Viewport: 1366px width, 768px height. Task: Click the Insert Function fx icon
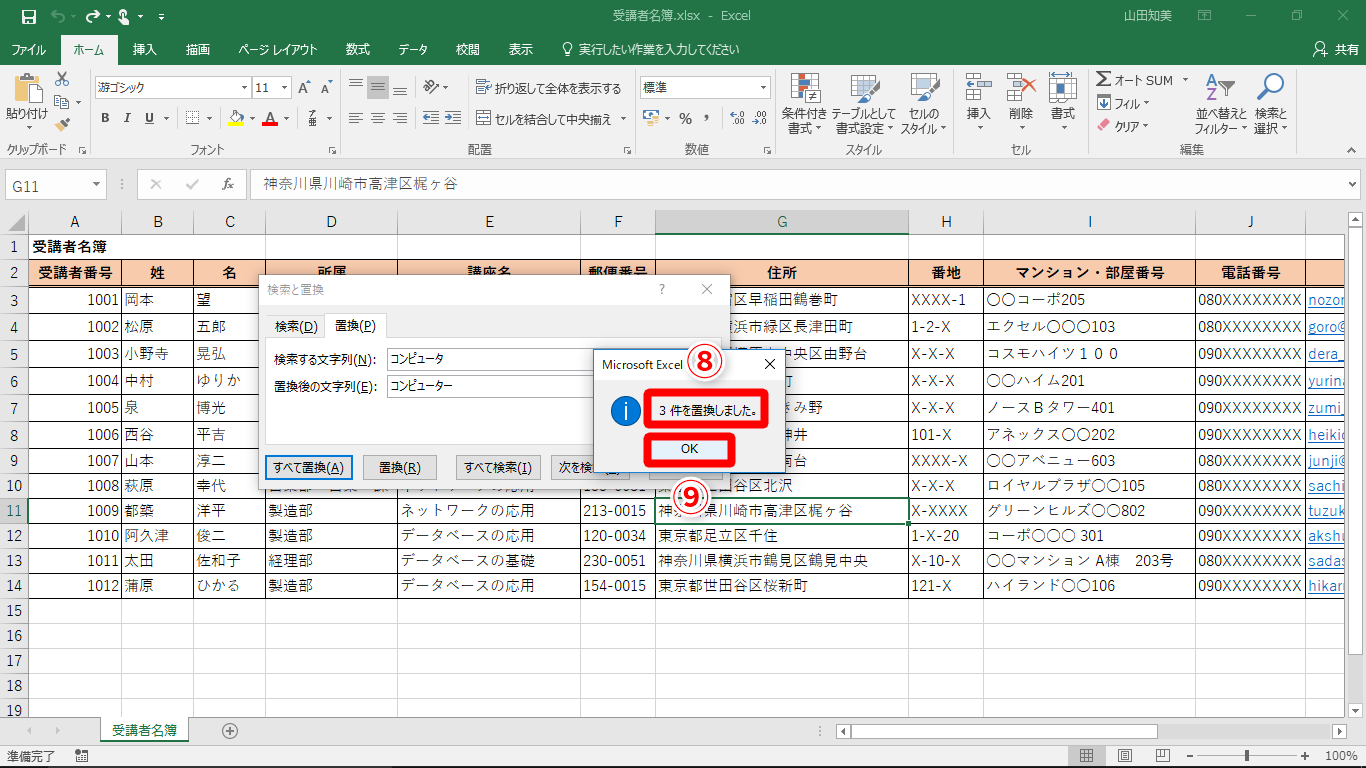(228, 185)
